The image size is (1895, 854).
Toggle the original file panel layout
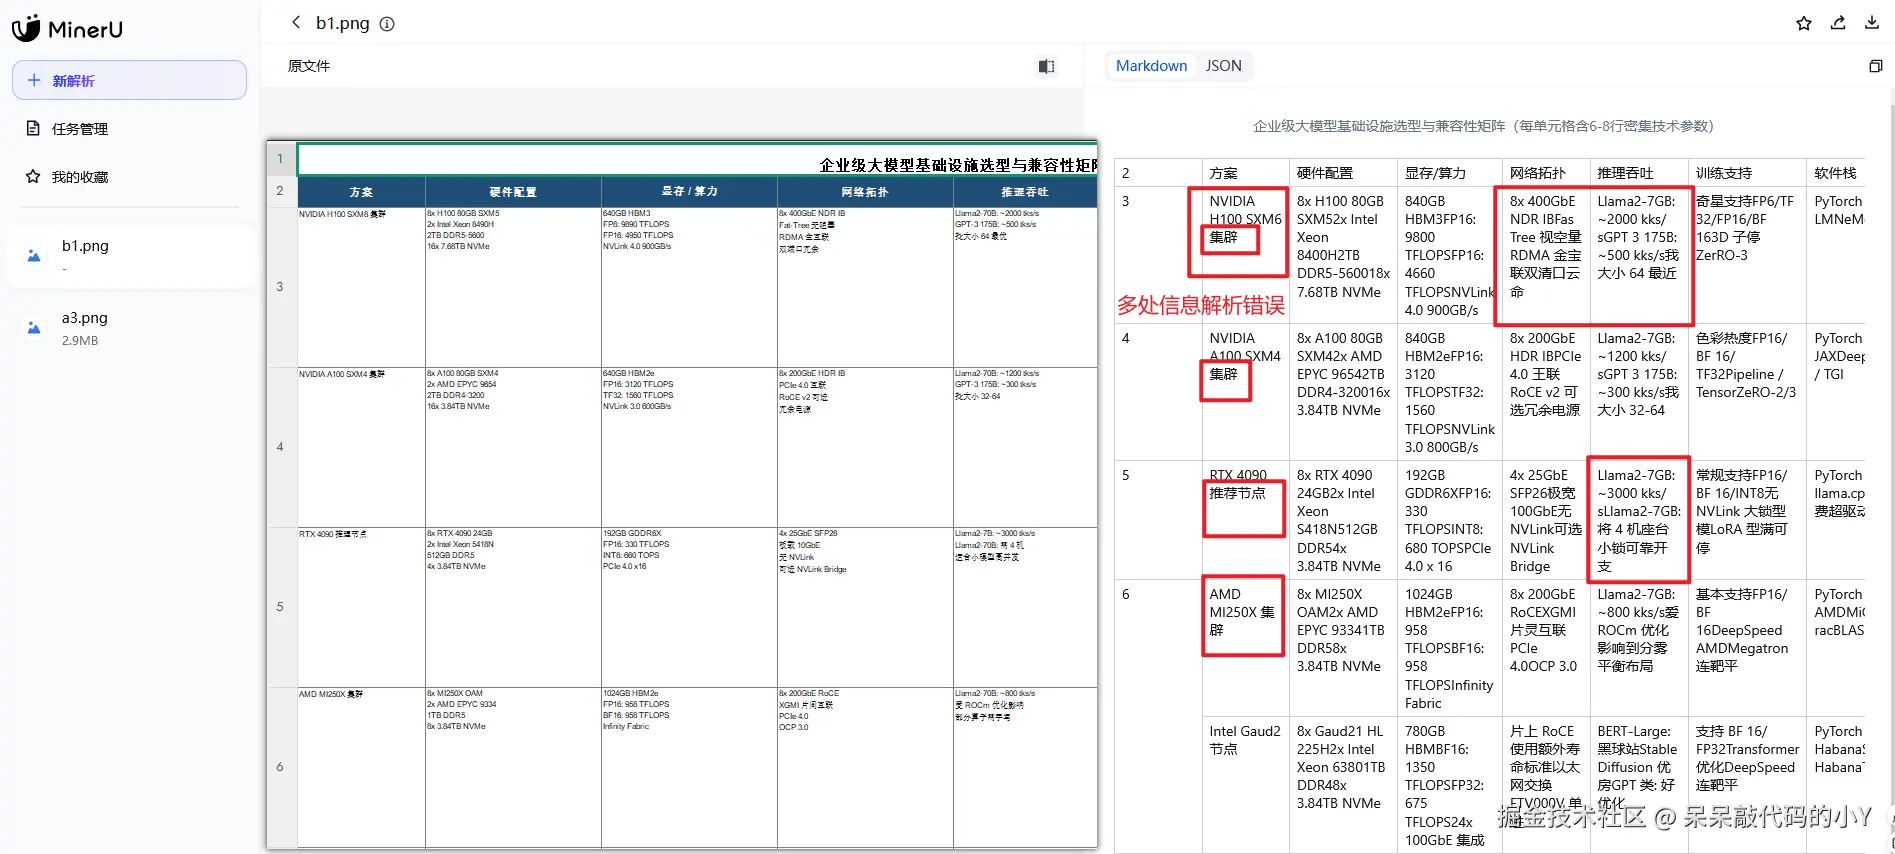pyautogui.click(x=1046, y=66)
